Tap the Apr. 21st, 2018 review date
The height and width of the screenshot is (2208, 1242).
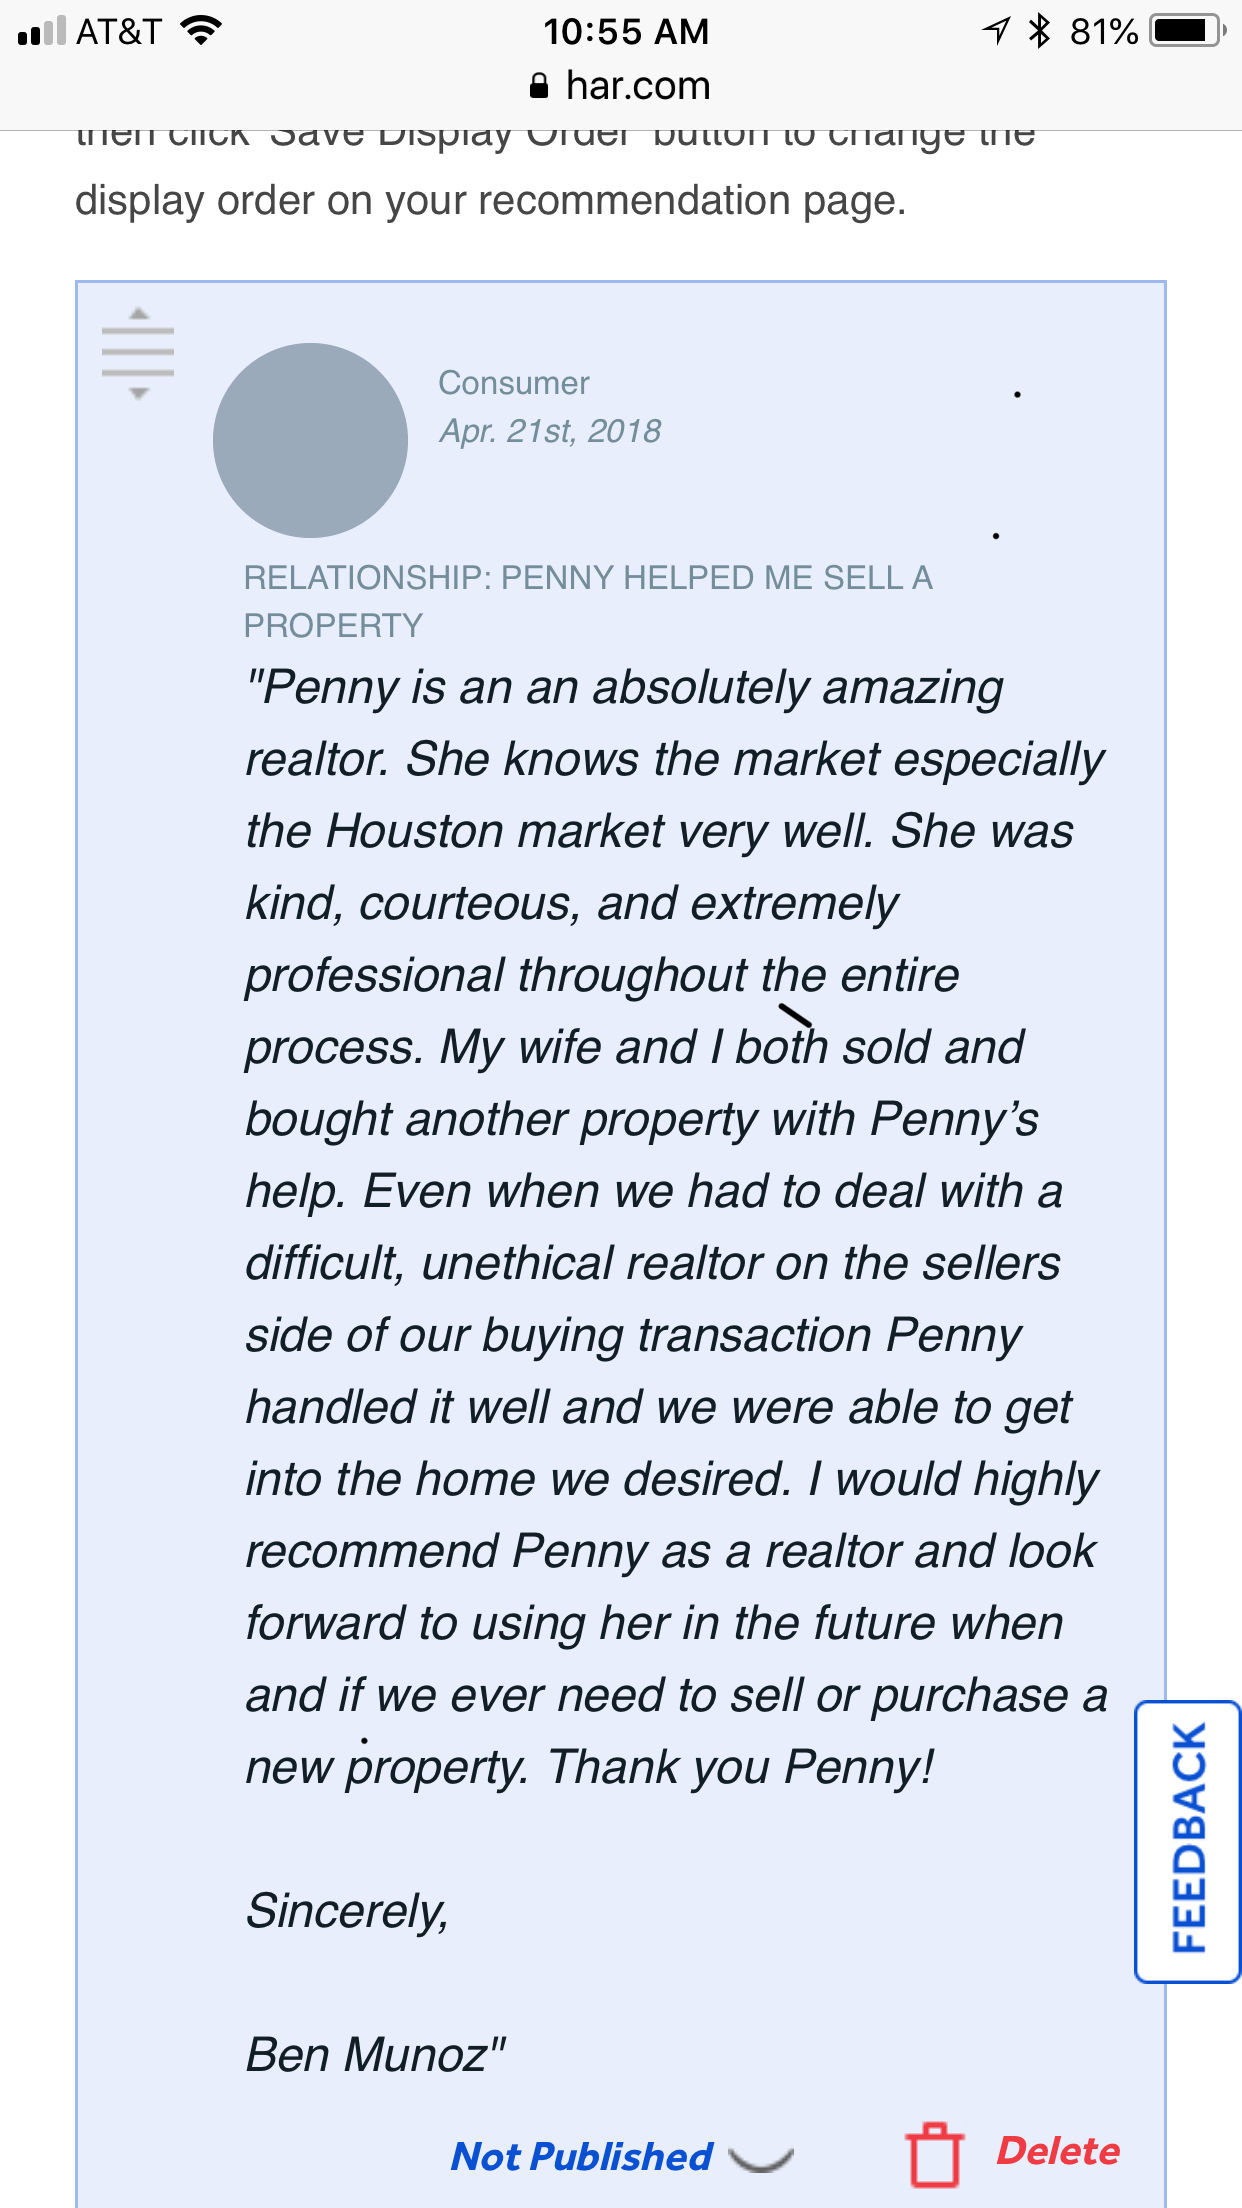pyautogui.click(x=550, y=431)
